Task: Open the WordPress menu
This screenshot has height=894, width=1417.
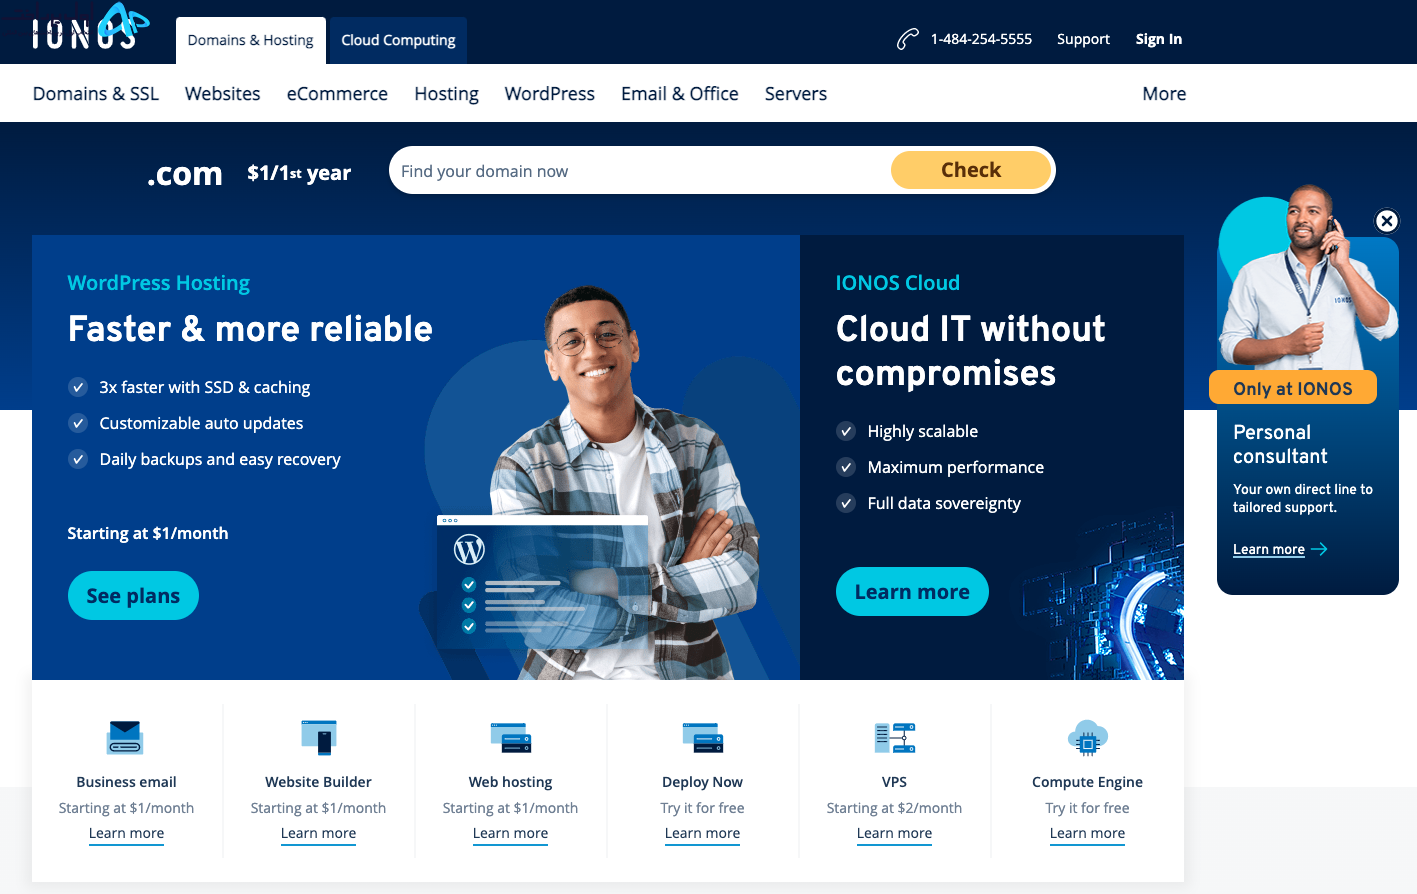Action: coord(549,93)
